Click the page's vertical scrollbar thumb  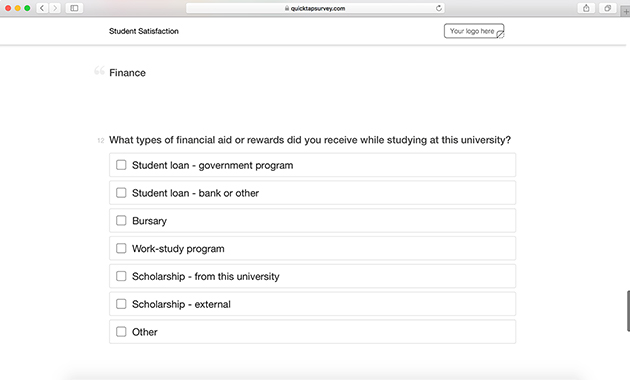628,311
